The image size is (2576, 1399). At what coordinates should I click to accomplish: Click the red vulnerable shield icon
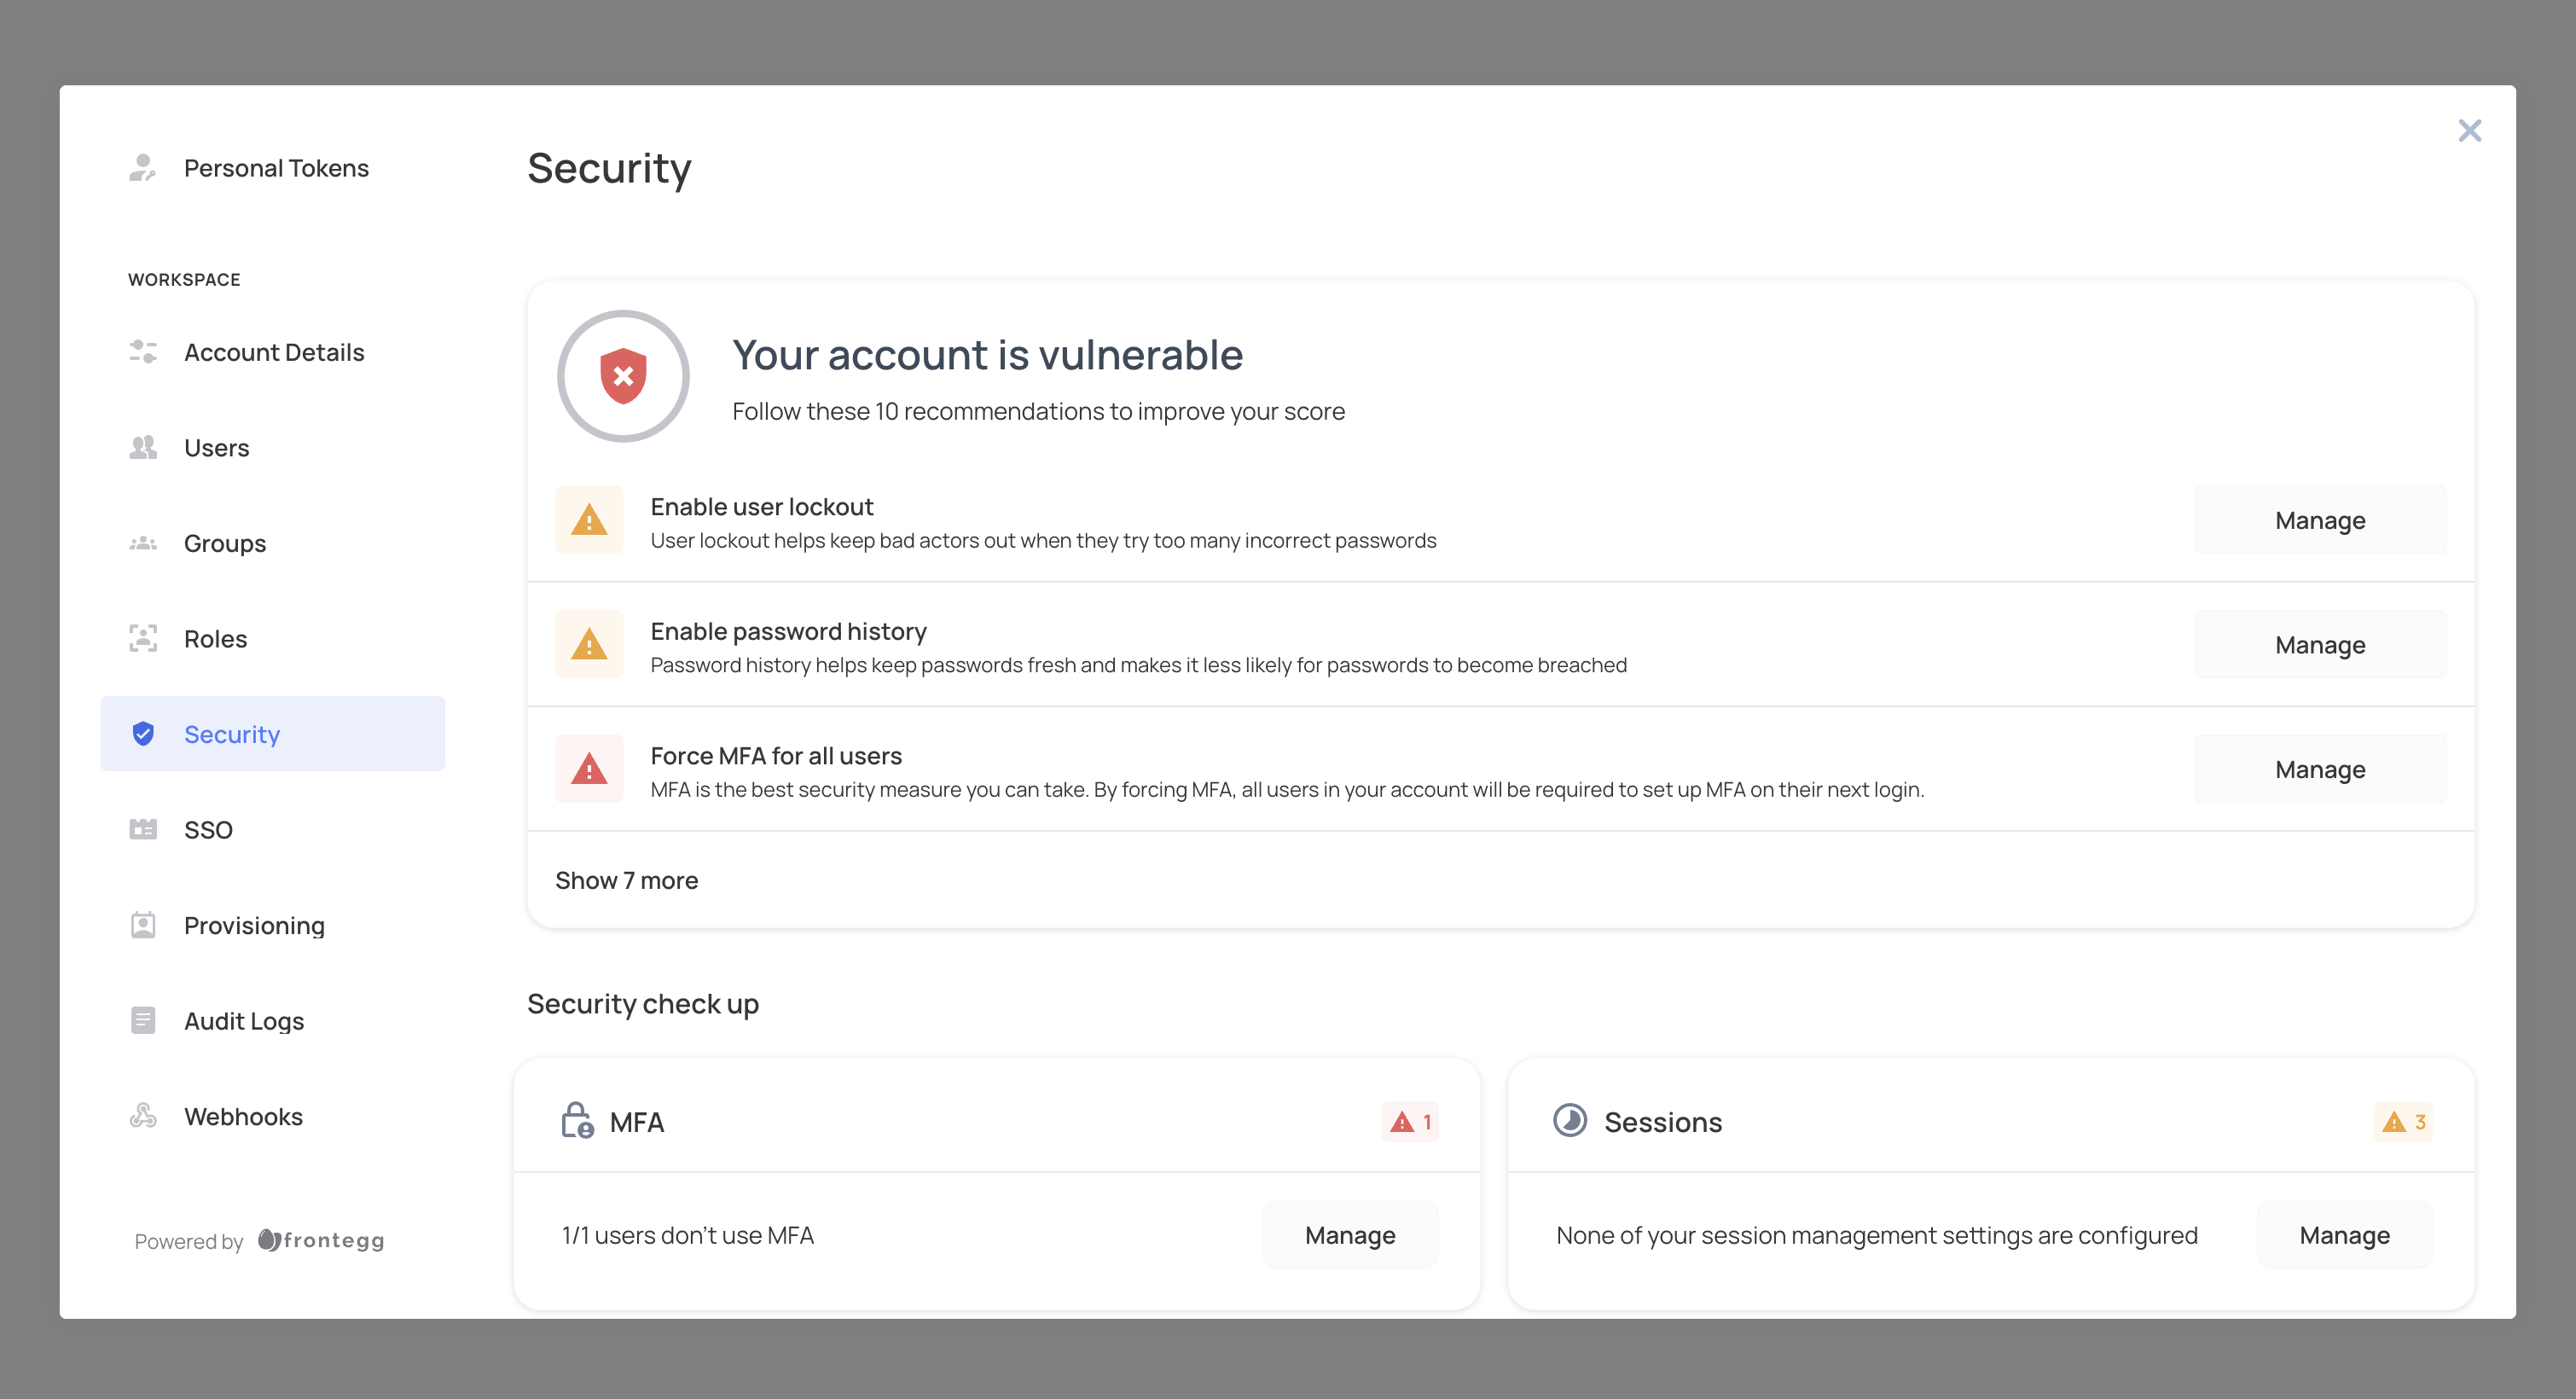623,376
